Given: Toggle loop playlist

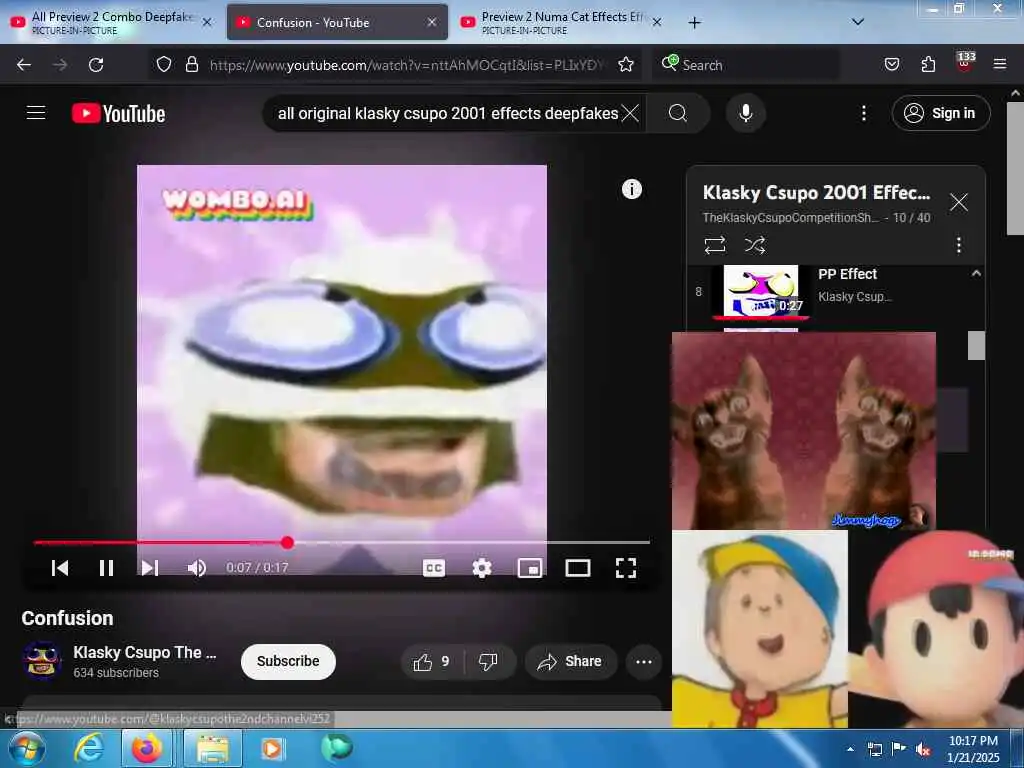Looking at the screenshot, I should [714, 245].
